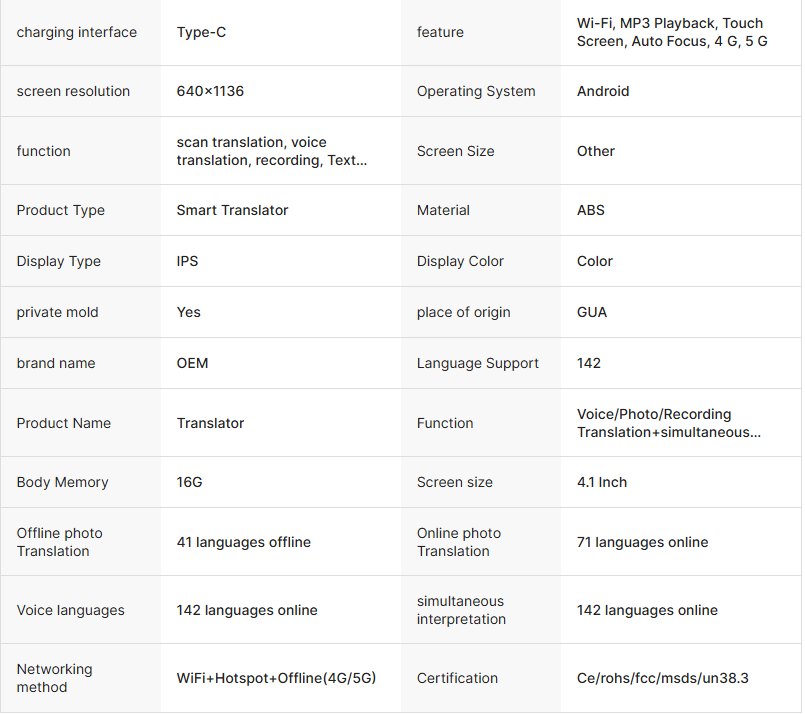Select the OEM brand name value
This screenshot has width=805, height=714.
click(x=192, y=363)
